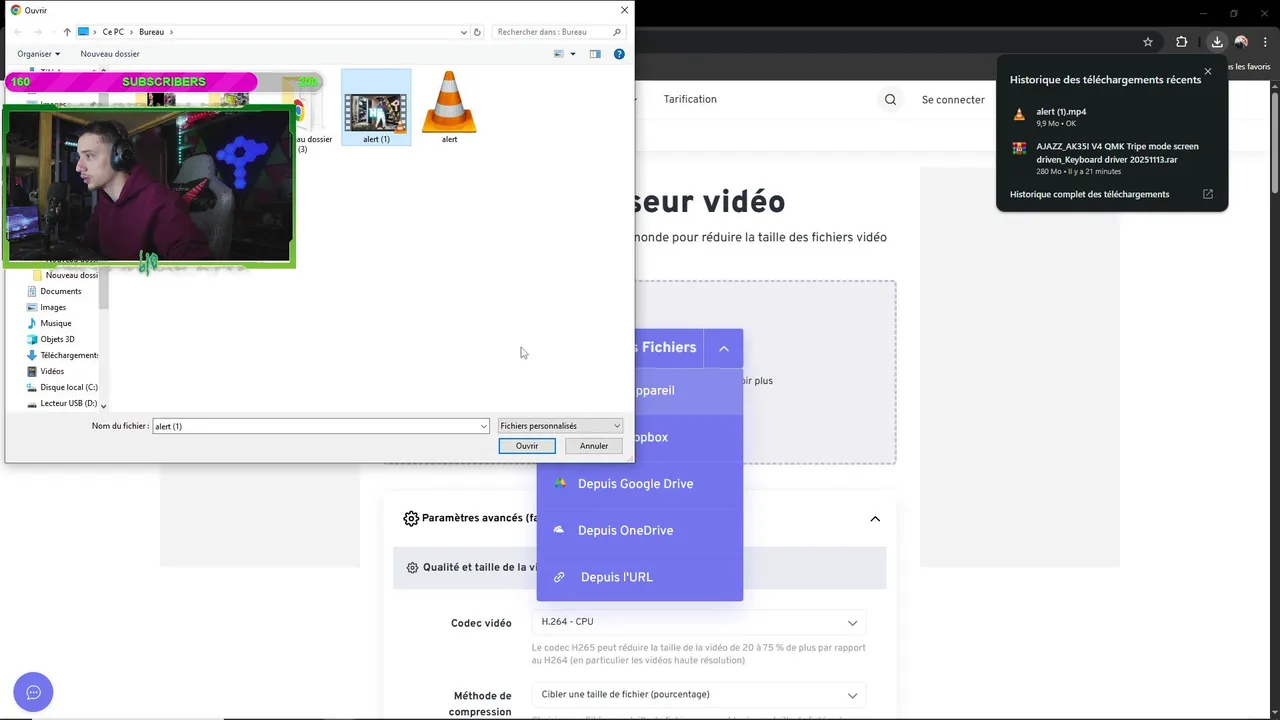
Task: Open Historique complet des téléchargements
Action: (1089, 194)
